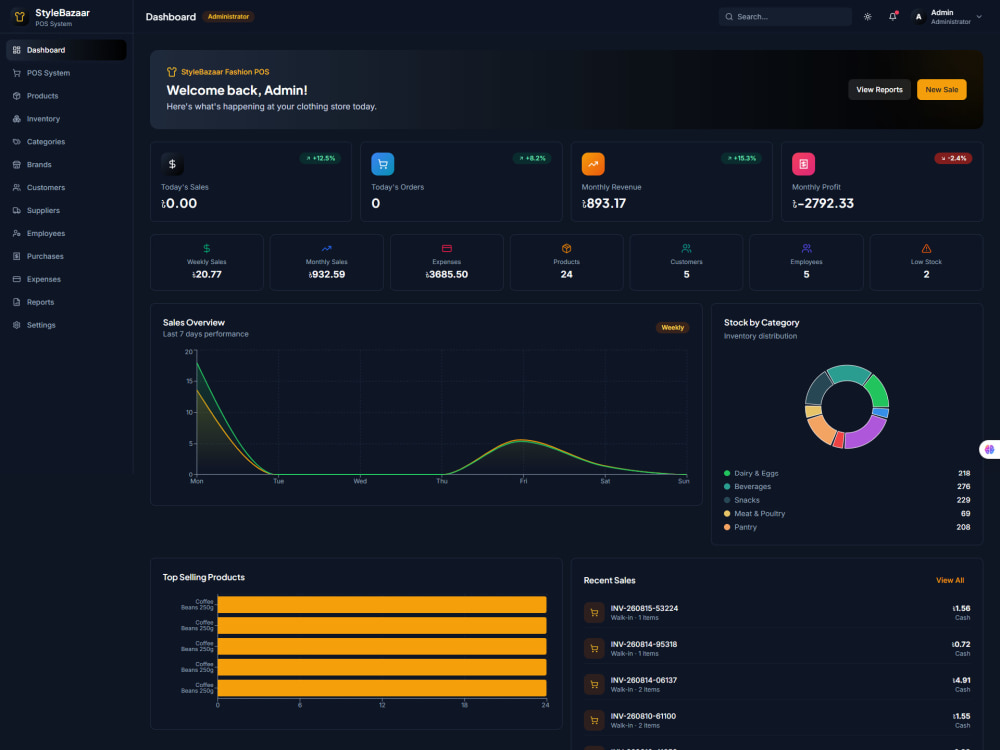The height and width of the screenshot is (750, 1000).
Task: Click the Products box icon card
Action: coord(566,249)
